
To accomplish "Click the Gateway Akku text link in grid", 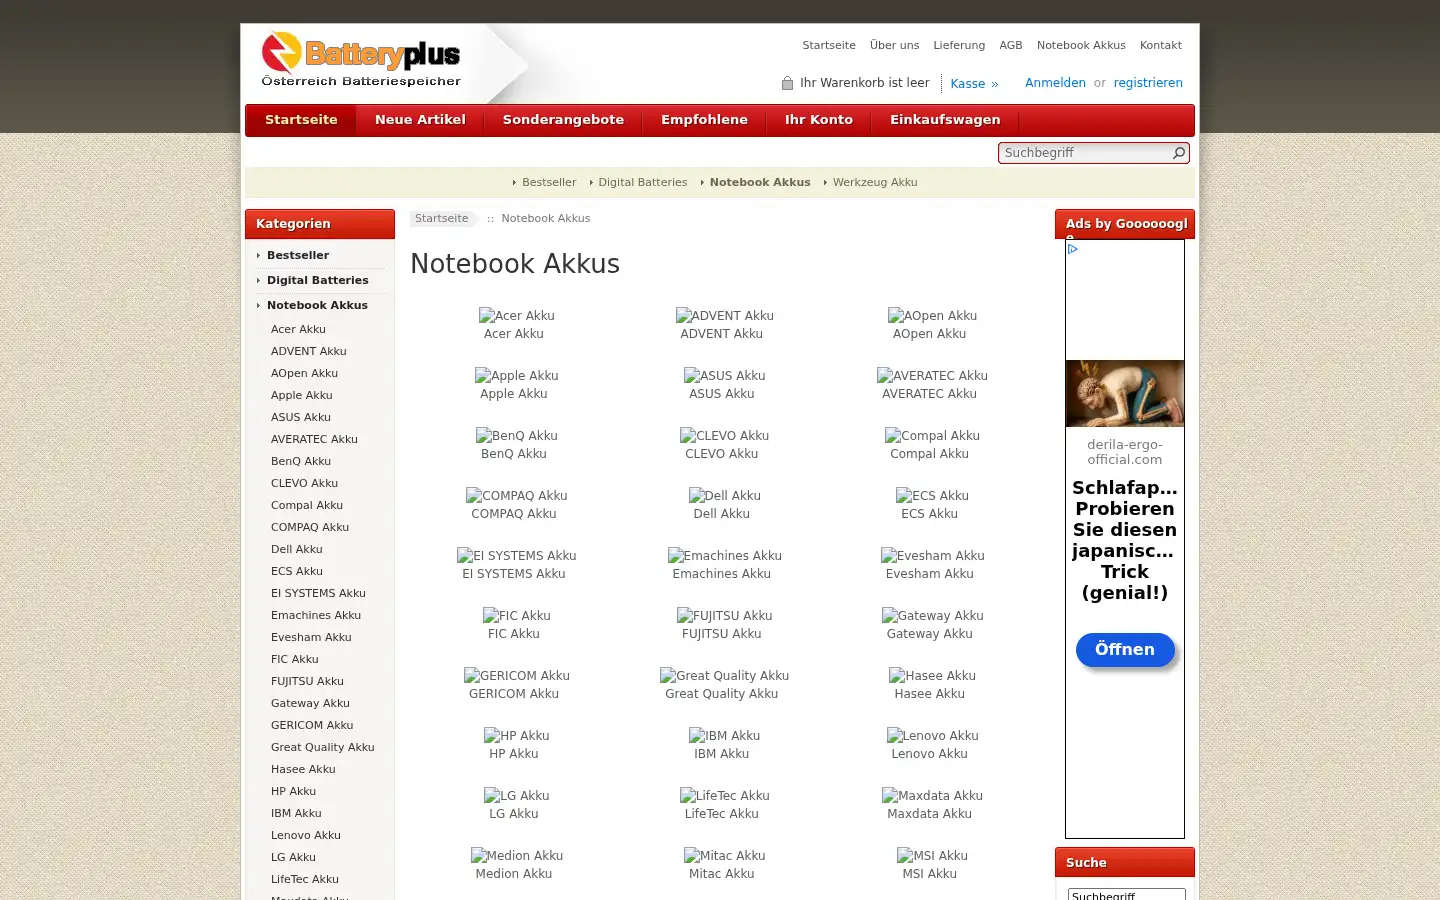I will 930,634.
